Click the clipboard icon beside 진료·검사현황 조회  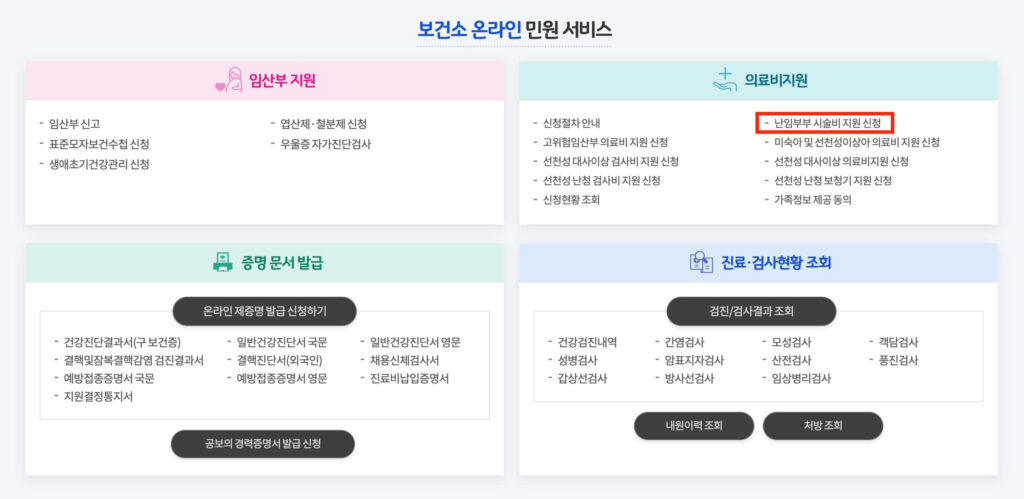[700, 263]
